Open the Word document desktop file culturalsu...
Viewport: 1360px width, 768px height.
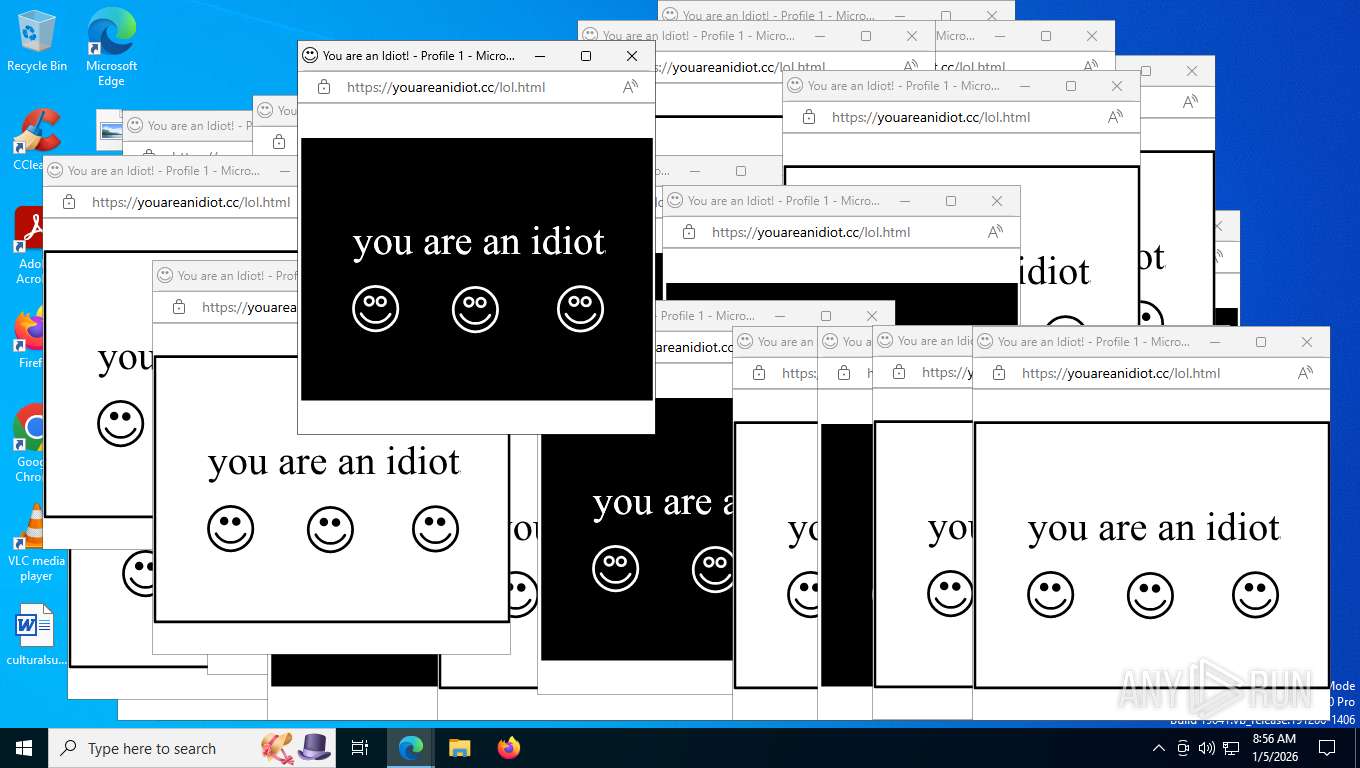point(36,634)
